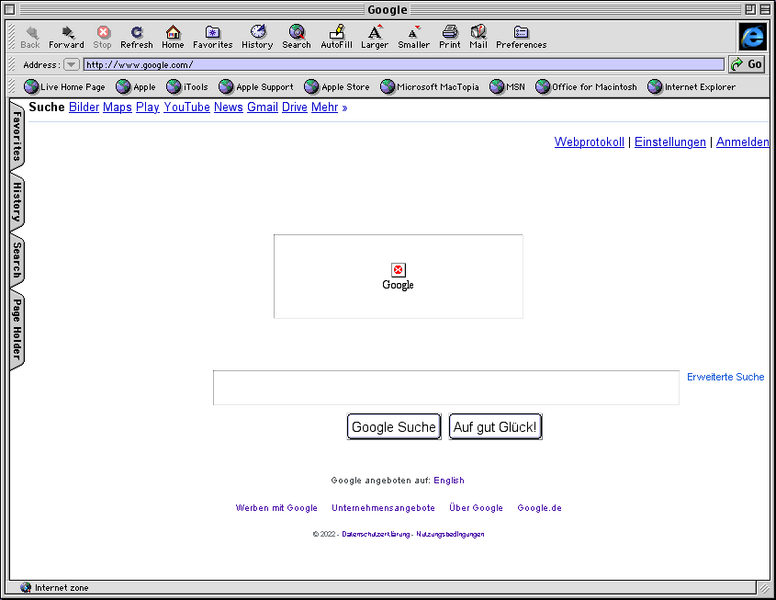Open Office for Macintosh bookmark

586,87
